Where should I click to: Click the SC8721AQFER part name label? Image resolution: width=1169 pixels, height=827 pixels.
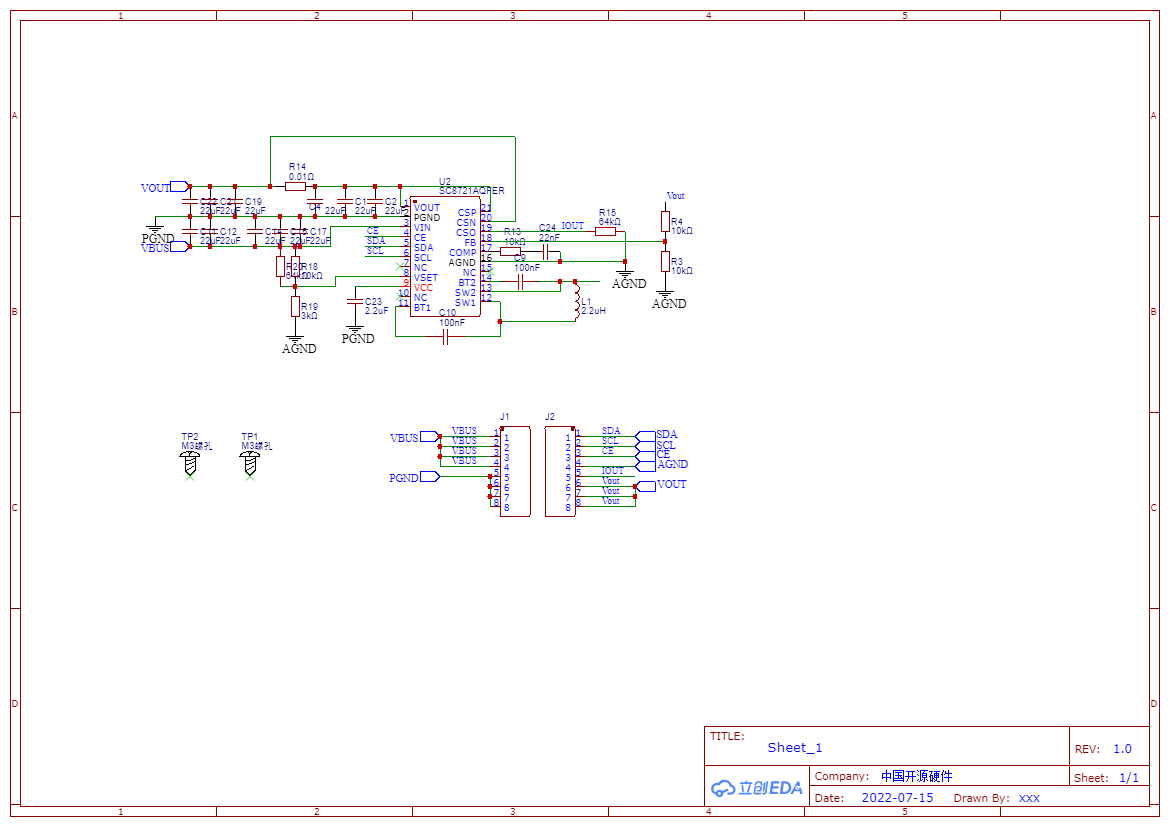(471, 191)
